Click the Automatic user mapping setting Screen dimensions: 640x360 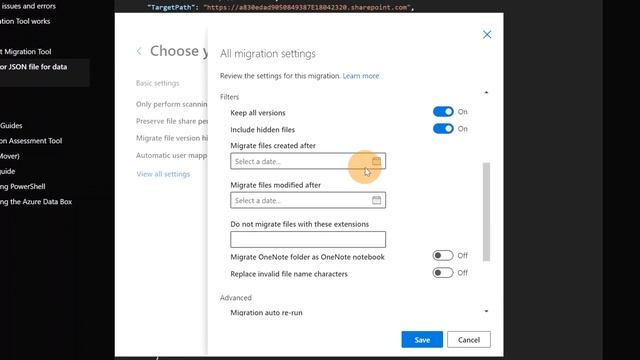tap(171, 156)
